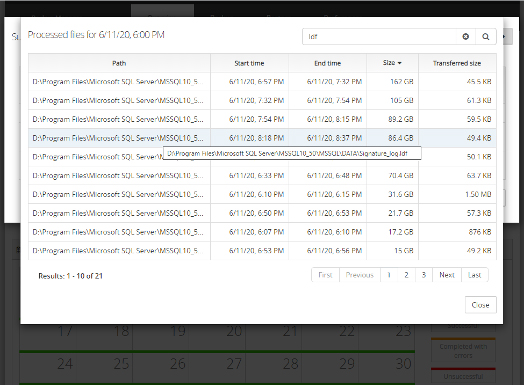The image size is (524, 385).
Task: Go to the Next page
Action: pyautogui.click(x=447, y=275)
